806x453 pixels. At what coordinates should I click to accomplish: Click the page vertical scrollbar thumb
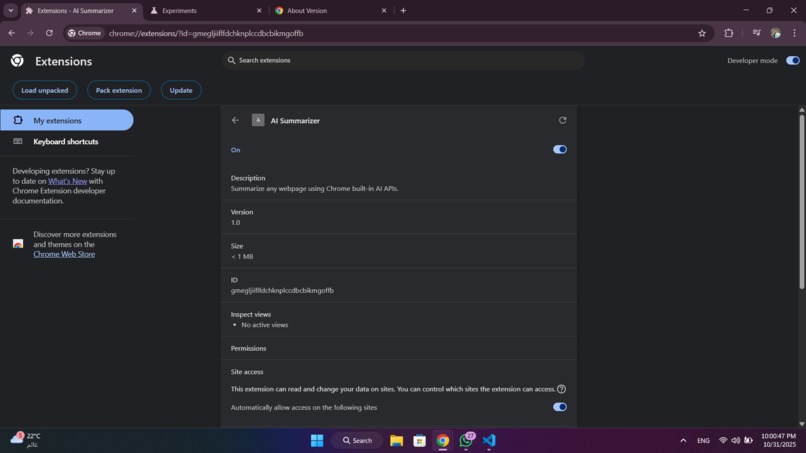tap(801, 201)
